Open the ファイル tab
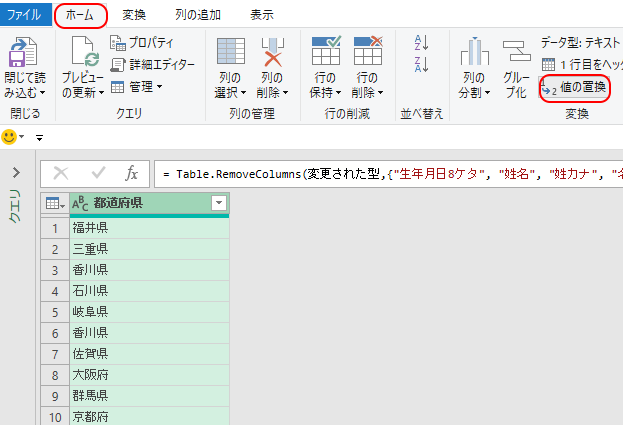This screenshot has height=425, width=623. click(x=25, y=15)
